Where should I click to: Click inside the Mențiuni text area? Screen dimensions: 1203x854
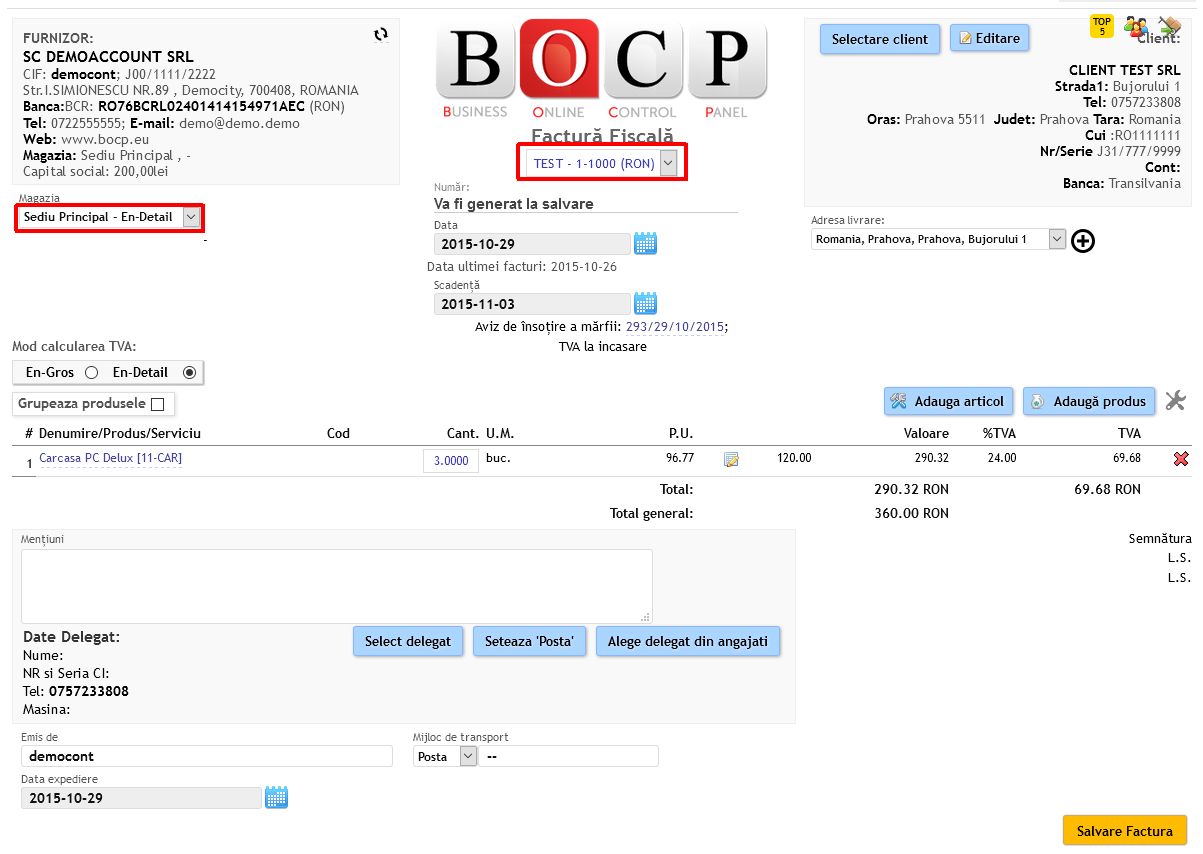336,586
